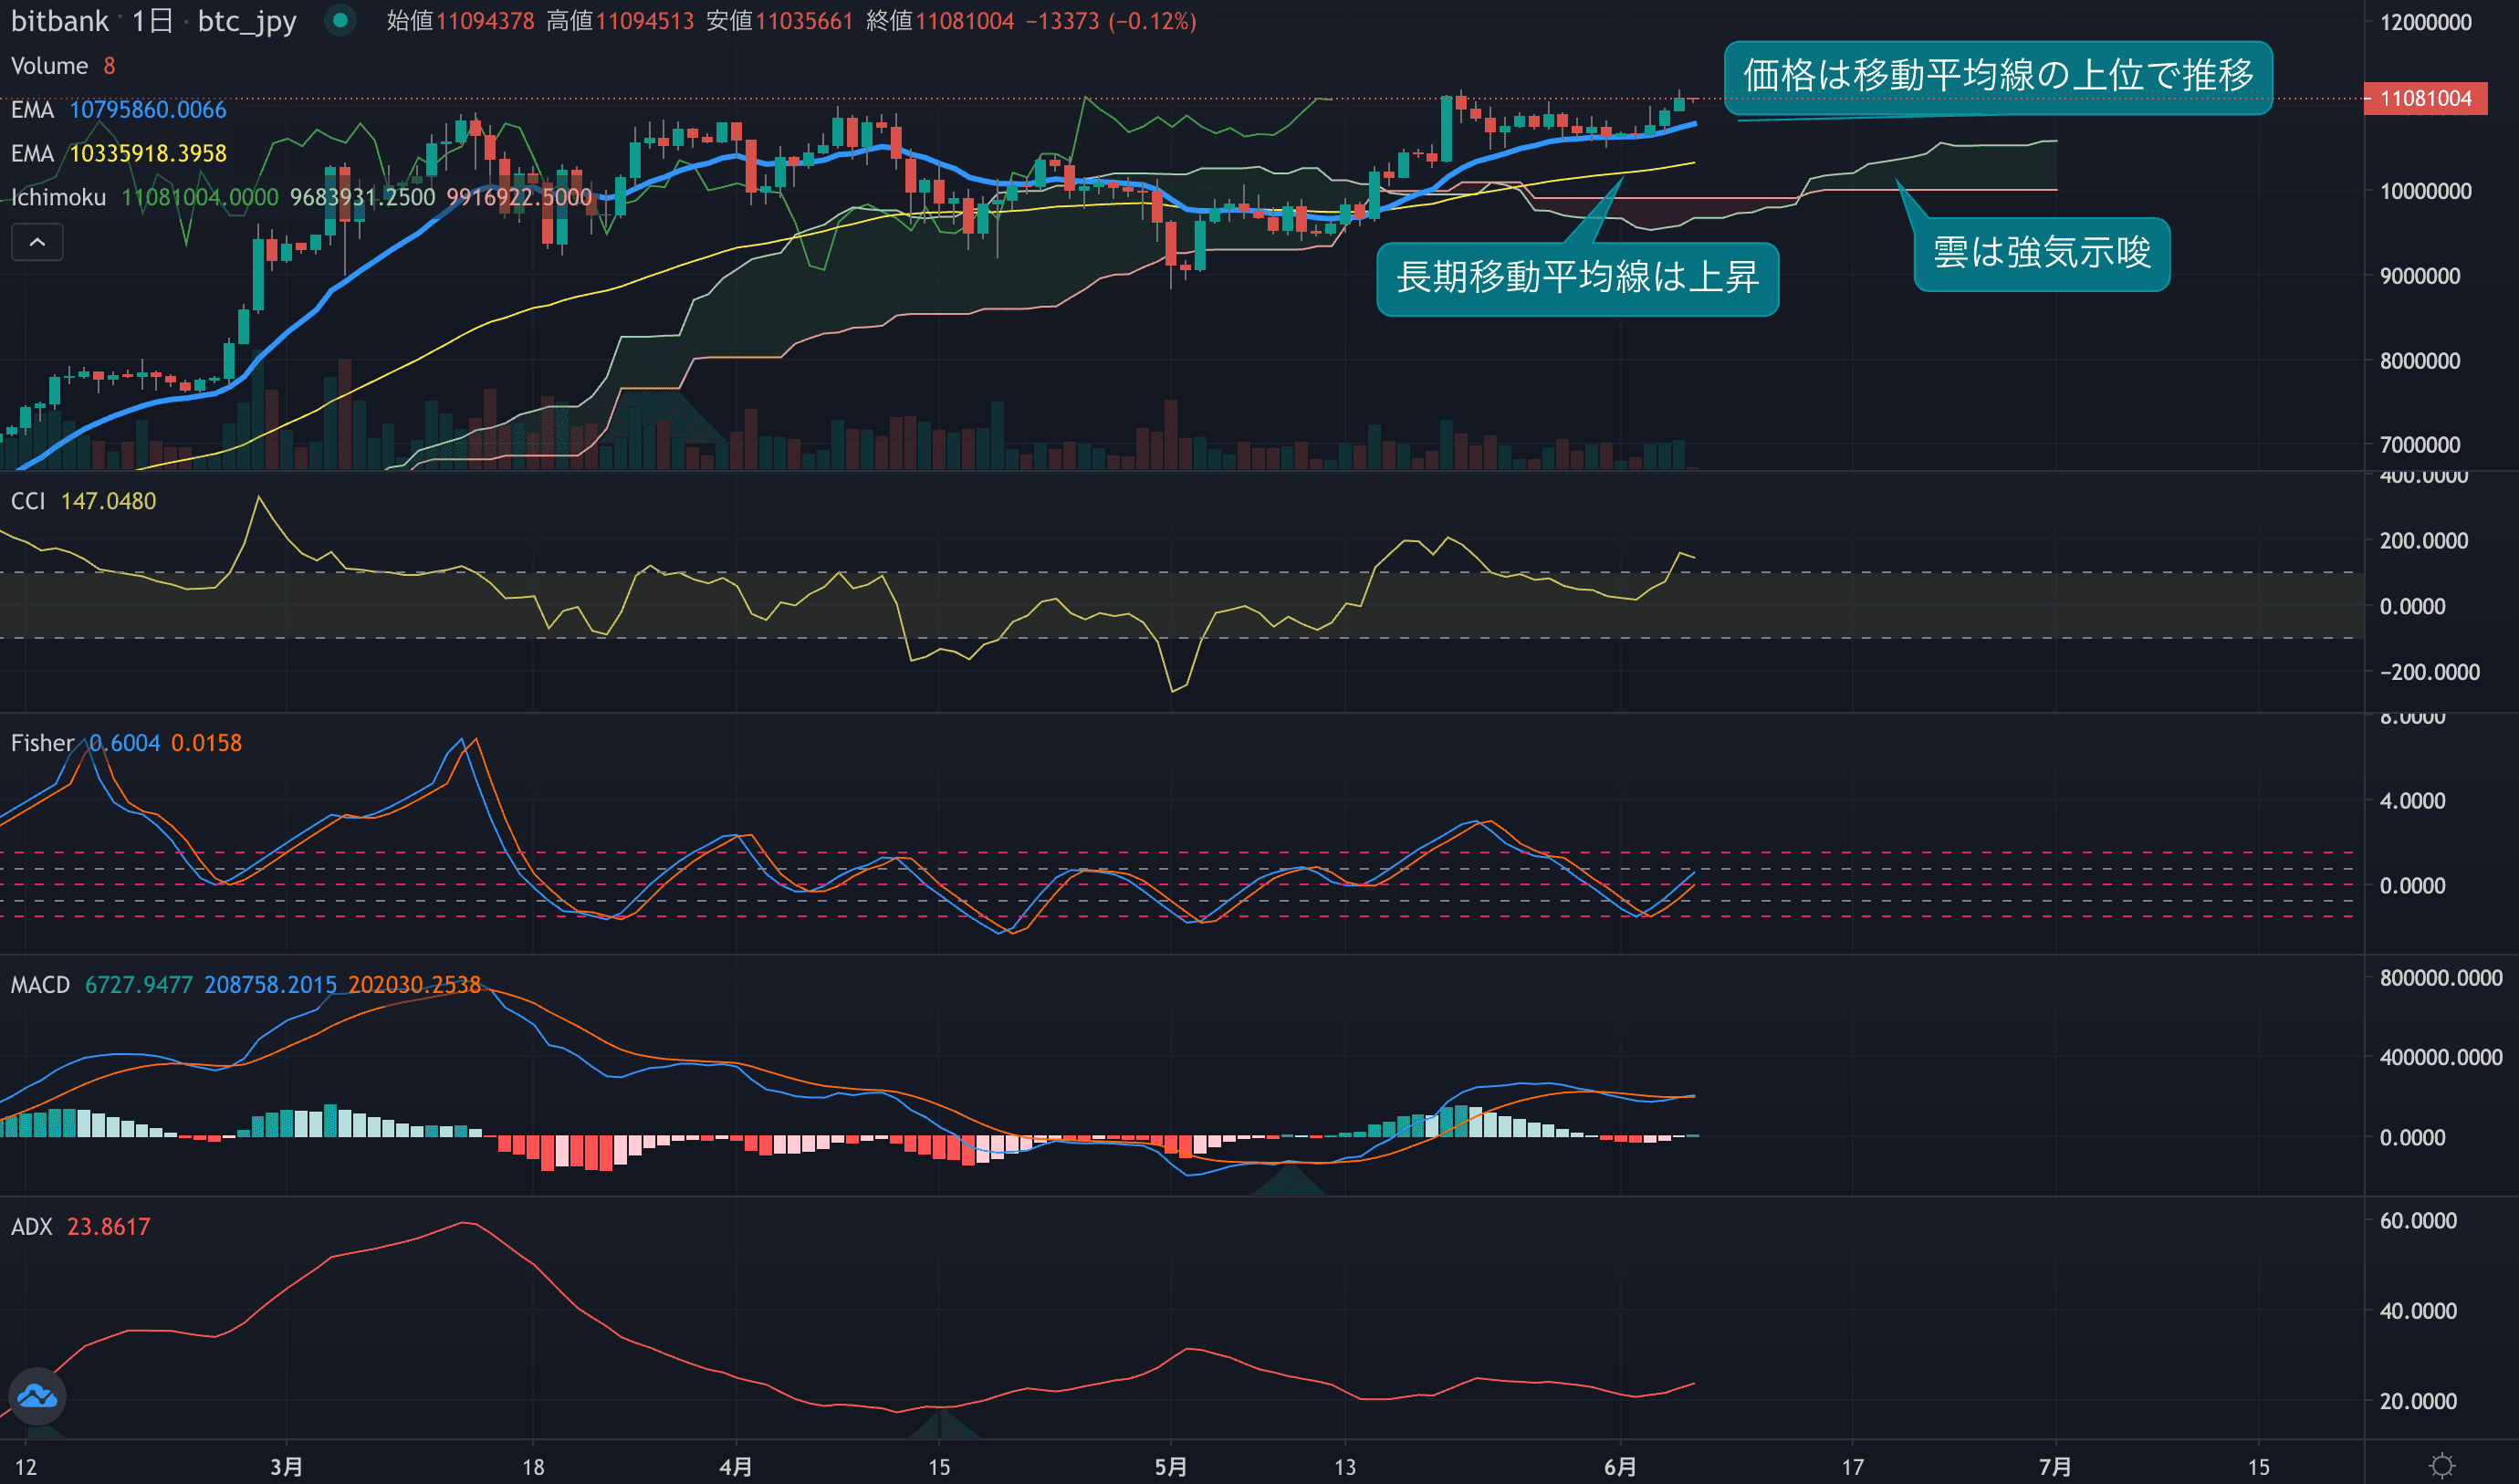This screenshot has width=2519, height=1484.
Task: Select the Fisher indicator legend
Action: [42, 743]
